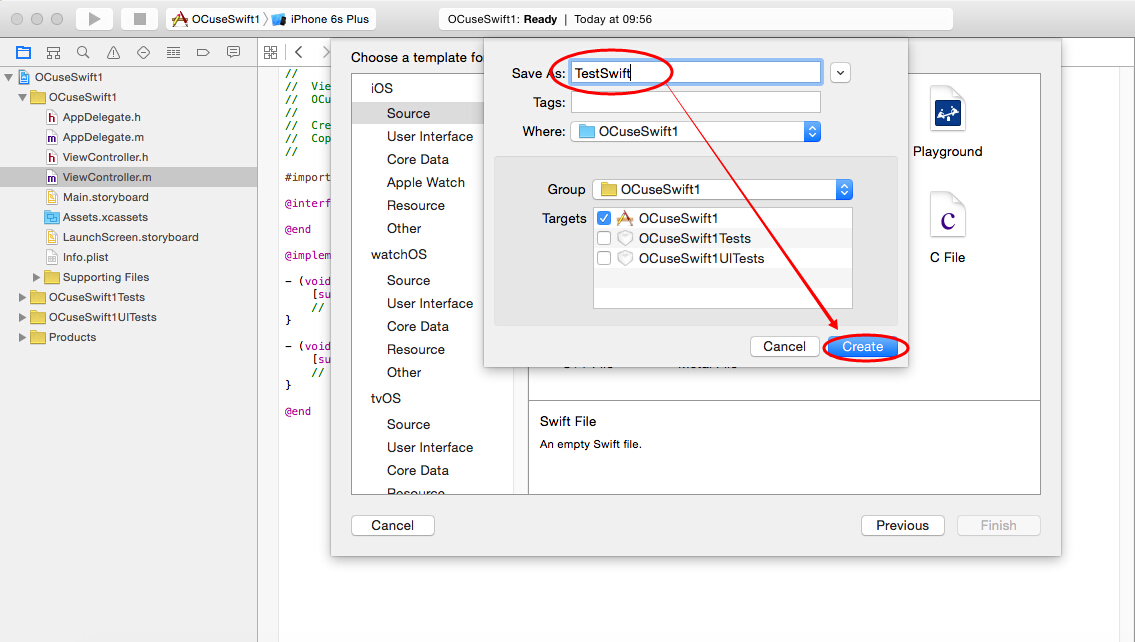Image resolution: width=1135 pixels, height=642 pixels.
Task: Select iOS Other category
Action: pyautogui.click(x=404, y=229)
